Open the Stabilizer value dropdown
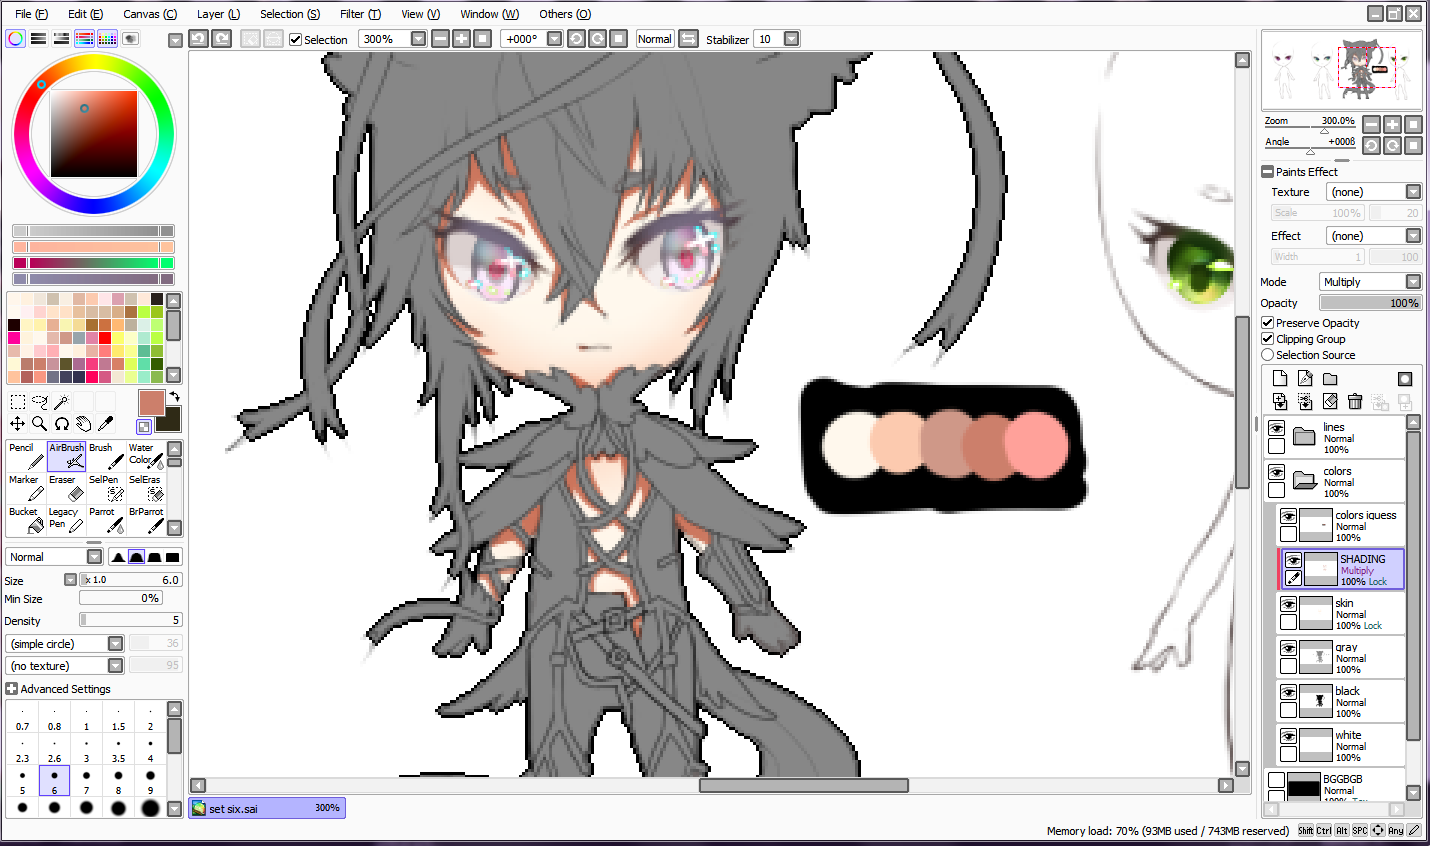The width and height of the screenshot is (1430, 846). 791,39
